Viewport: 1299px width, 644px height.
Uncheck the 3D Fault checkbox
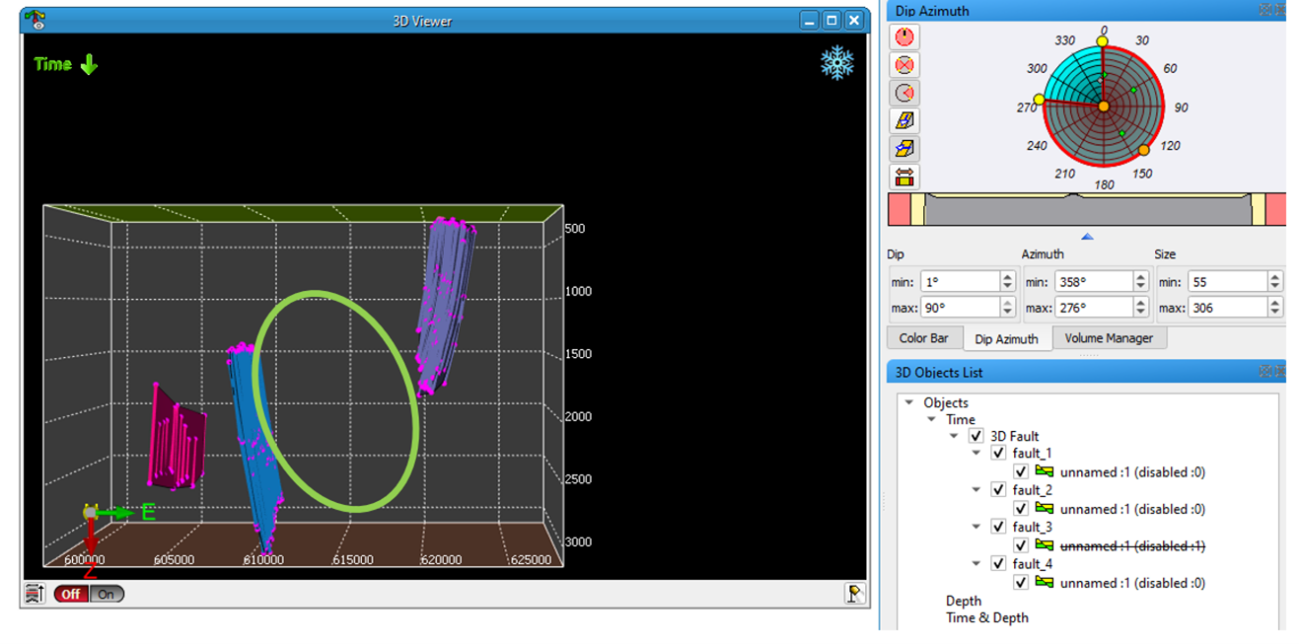point(977,436)
